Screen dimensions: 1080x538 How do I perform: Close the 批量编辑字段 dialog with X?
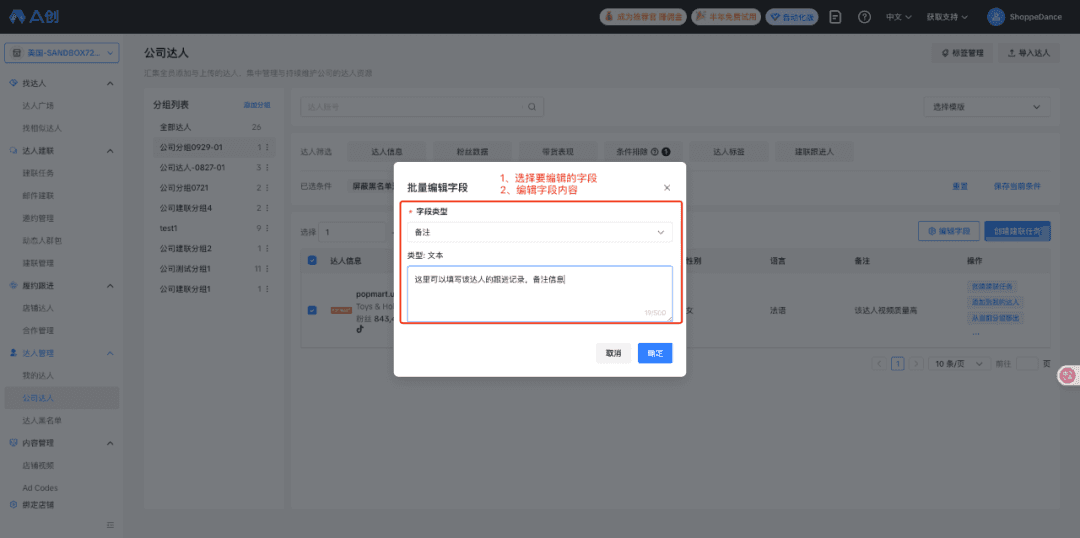[x=667, y=187]
